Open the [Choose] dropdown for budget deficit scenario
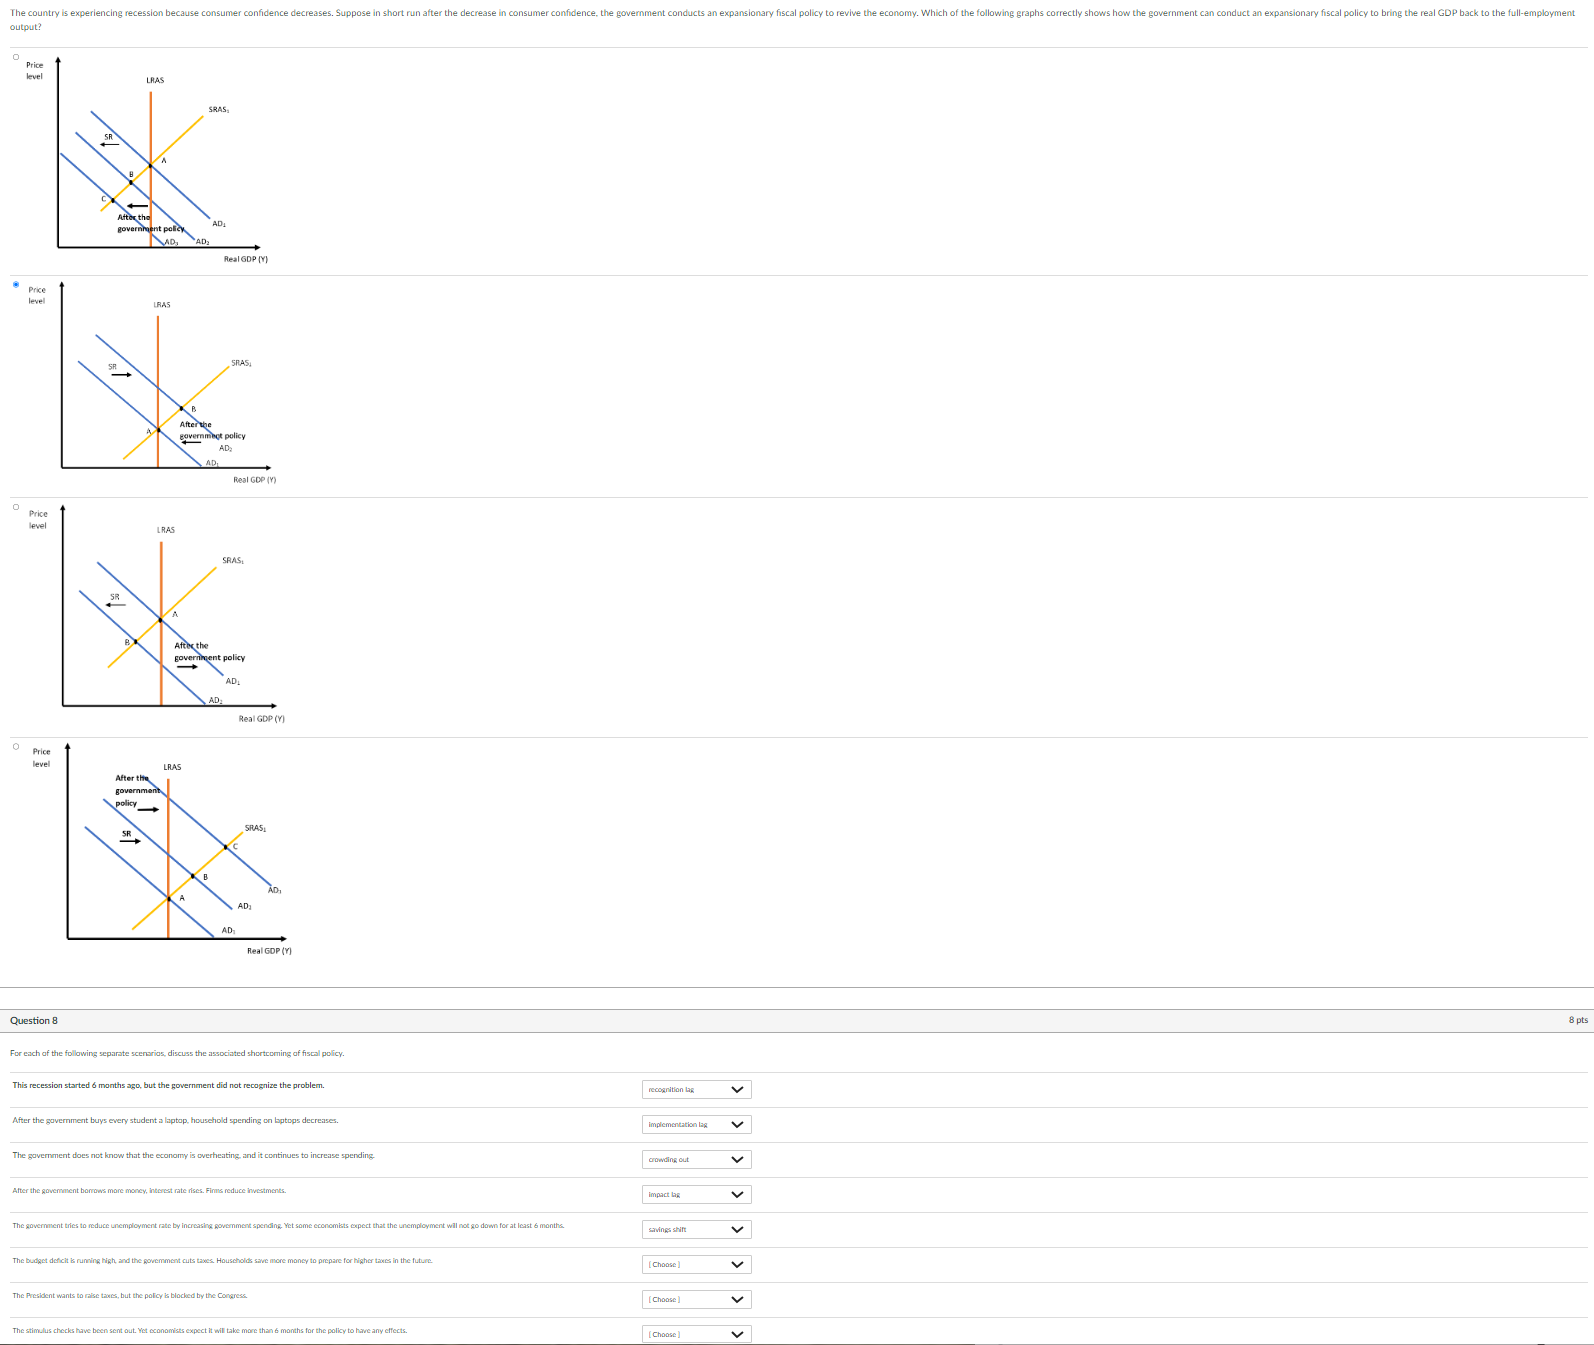The height and width of the screenshot is (1345, 1594). [x=696, y=1264]
